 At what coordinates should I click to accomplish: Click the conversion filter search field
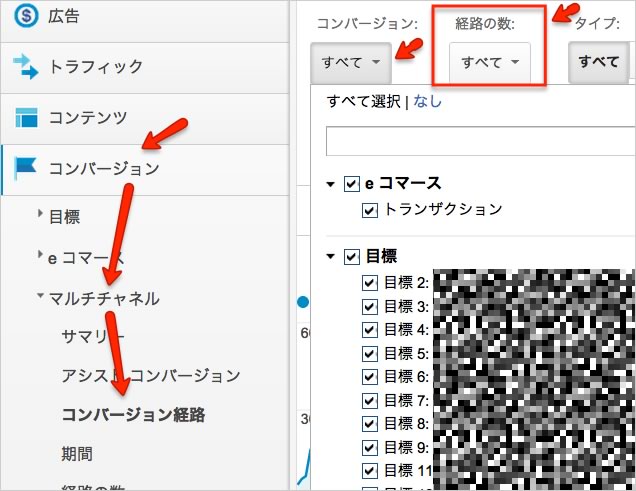tap(480, 141)
